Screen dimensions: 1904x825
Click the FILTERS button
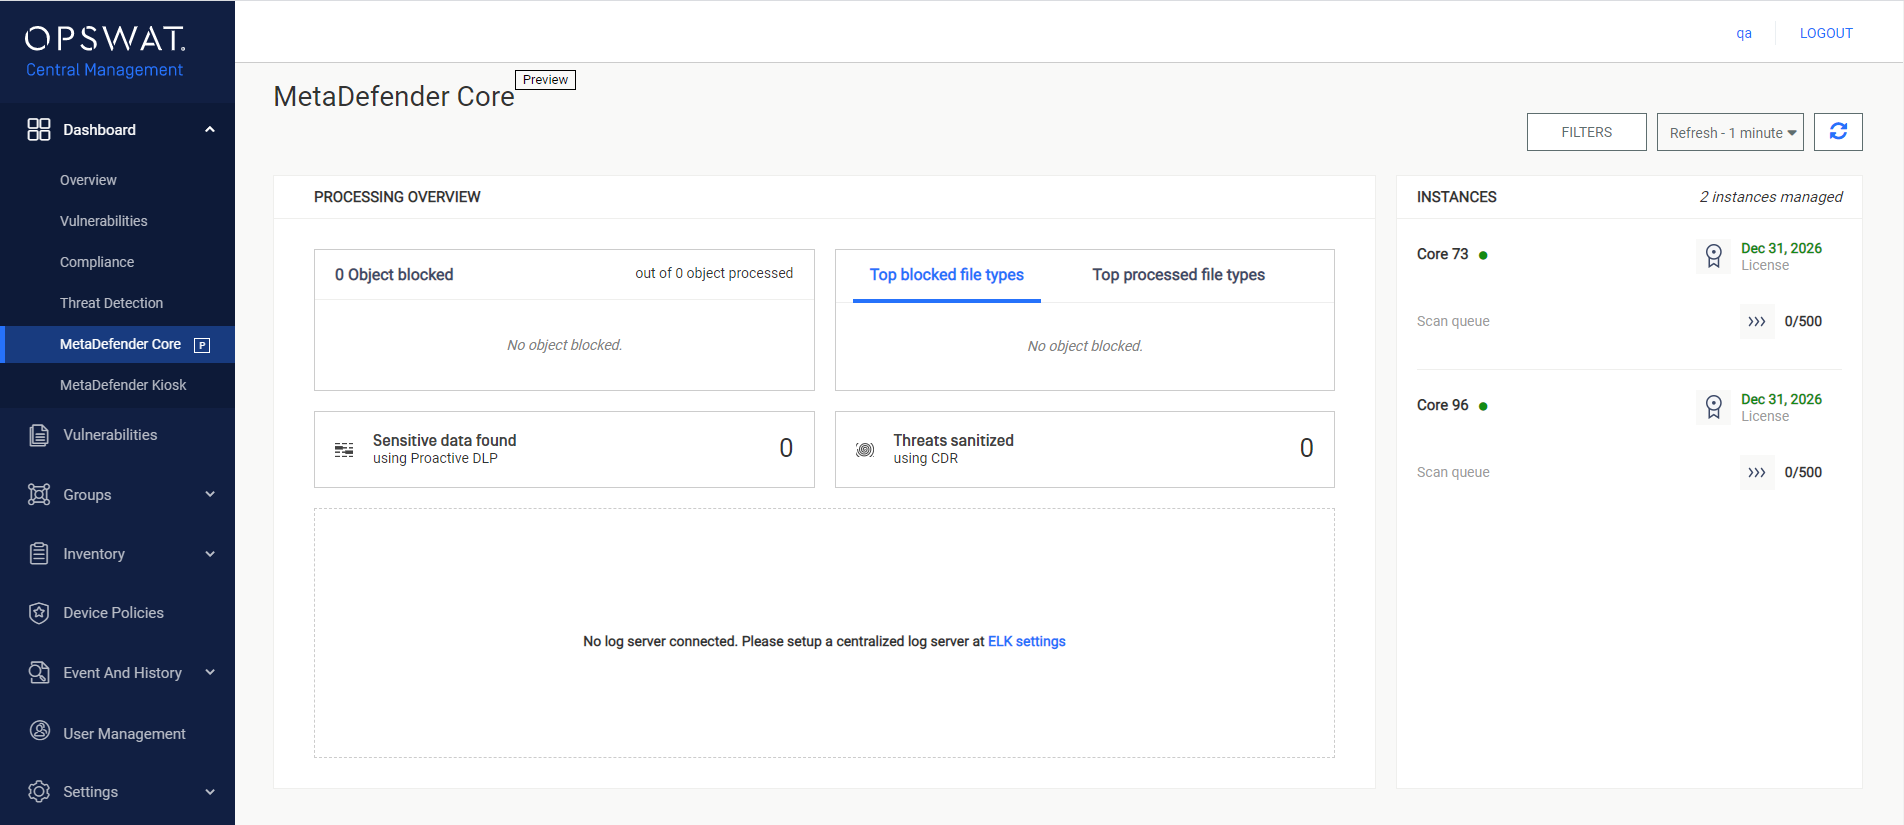pyautogui.click(x=1587, y=132)
